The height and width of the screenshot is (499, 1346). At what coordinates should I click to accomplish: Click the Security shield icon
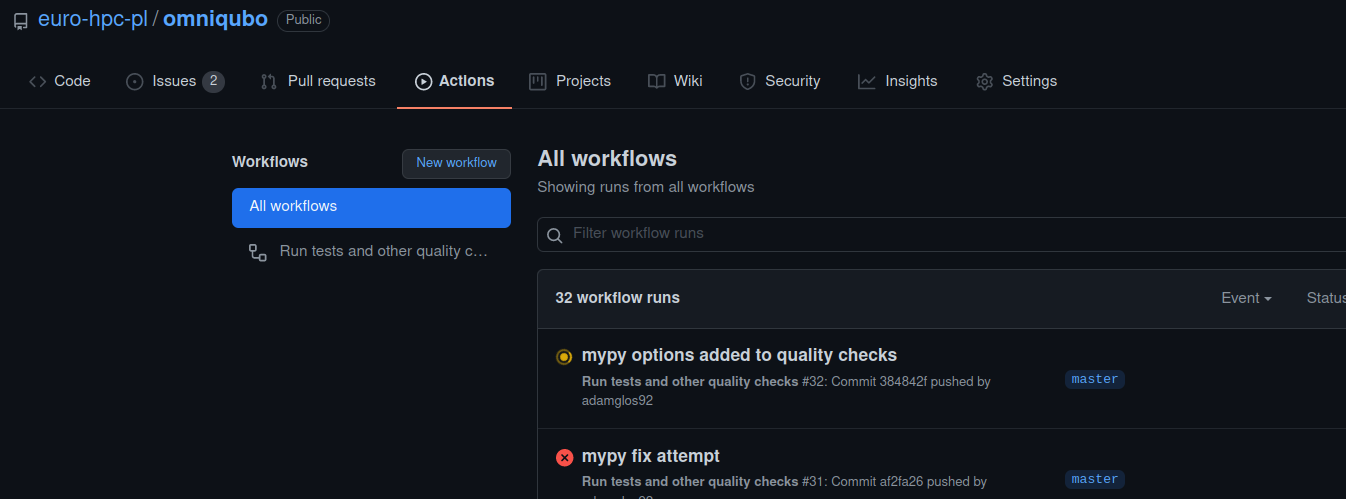[747, 82]
